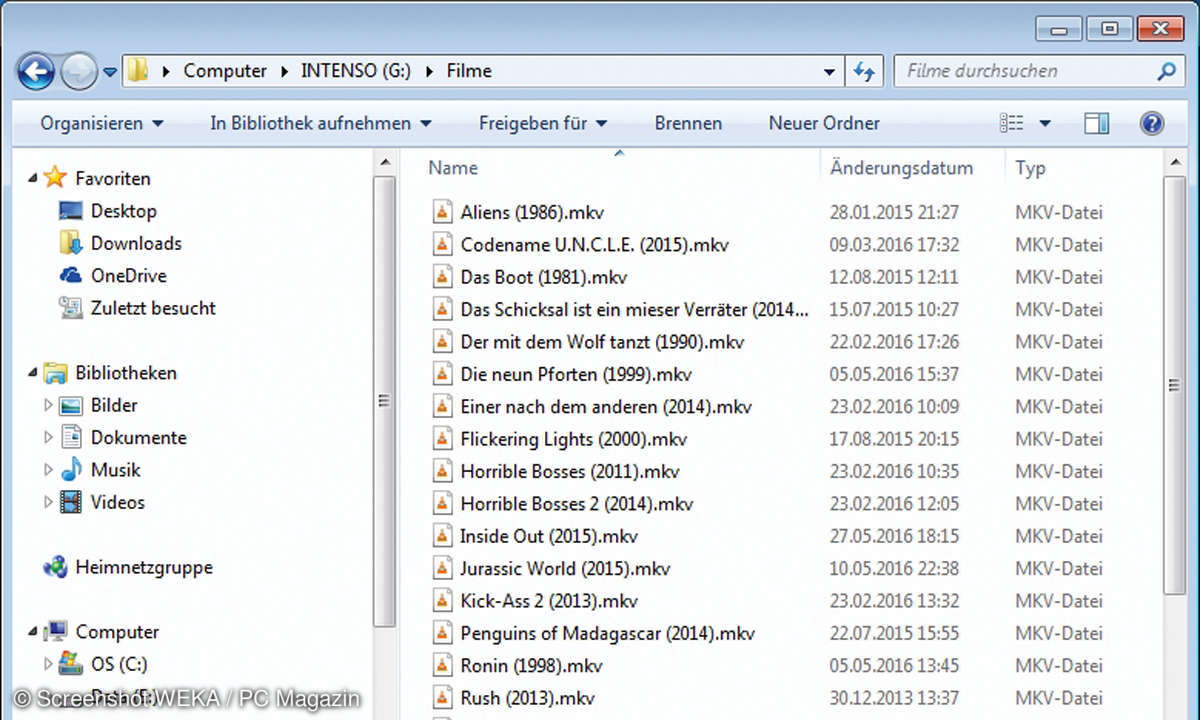The width and height of the screenshot is (1200, 720).
Task: Select file Rush (2013).mkv
Action: [x=527, y=698]
